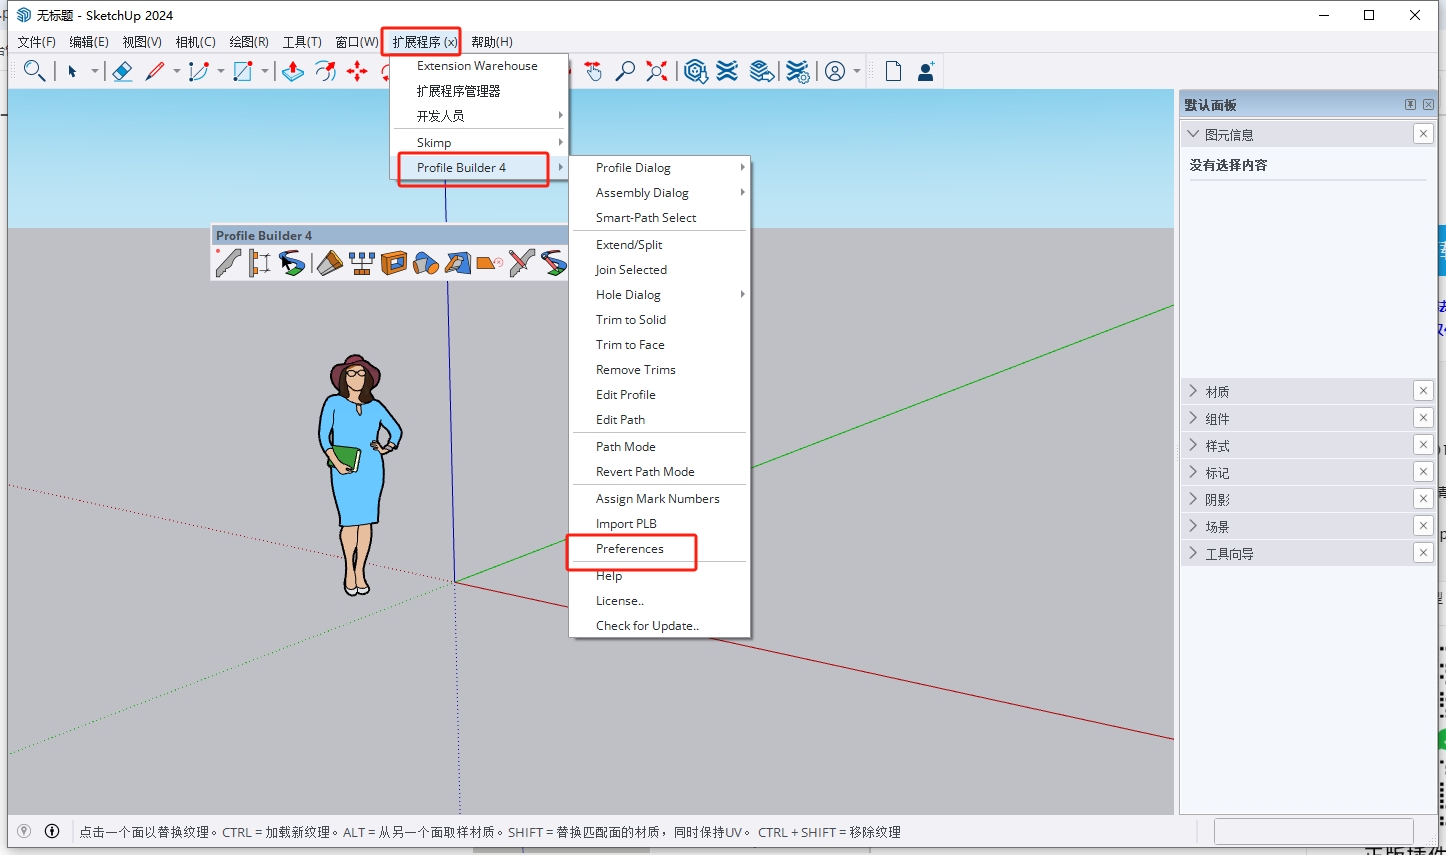Click the Trim to Solid toolbar icon
1446x855 pixels.
coord(425,263)
